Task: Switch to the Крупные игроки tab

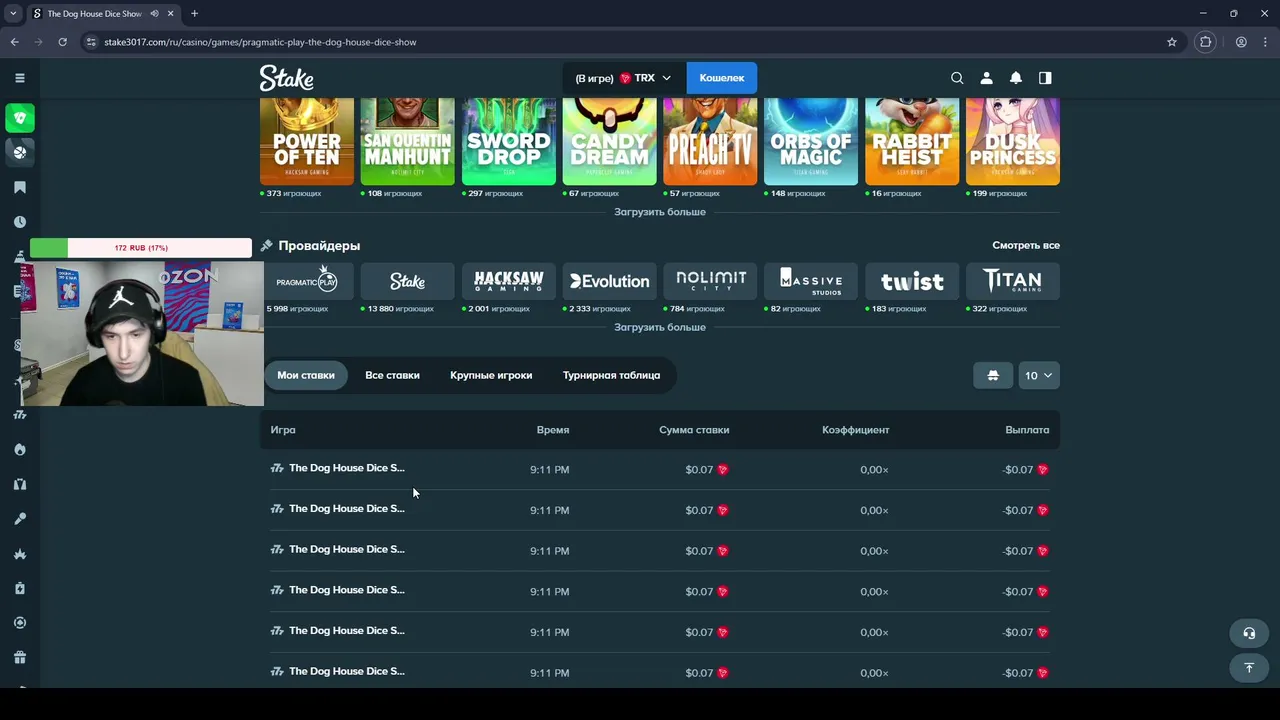Action: click(491, 375)
